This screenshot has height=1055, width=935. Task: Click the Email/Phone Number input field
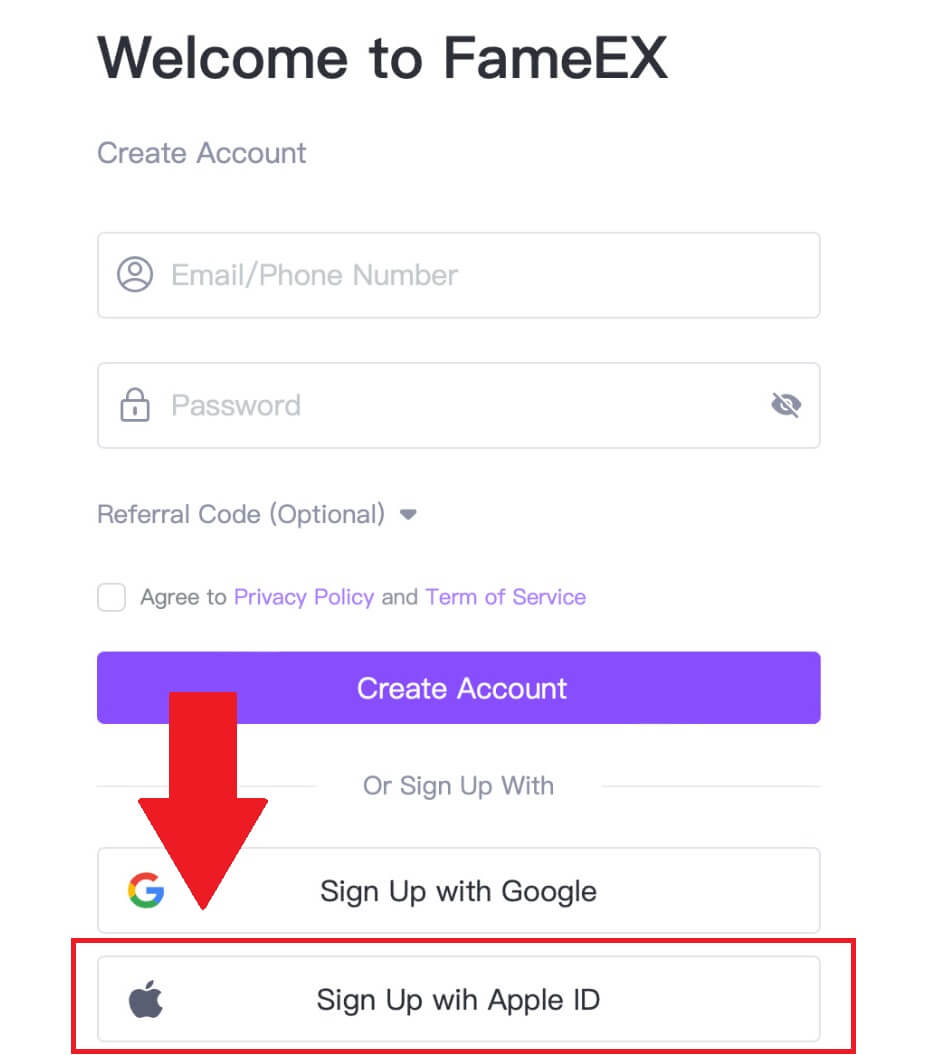[458, 275]
